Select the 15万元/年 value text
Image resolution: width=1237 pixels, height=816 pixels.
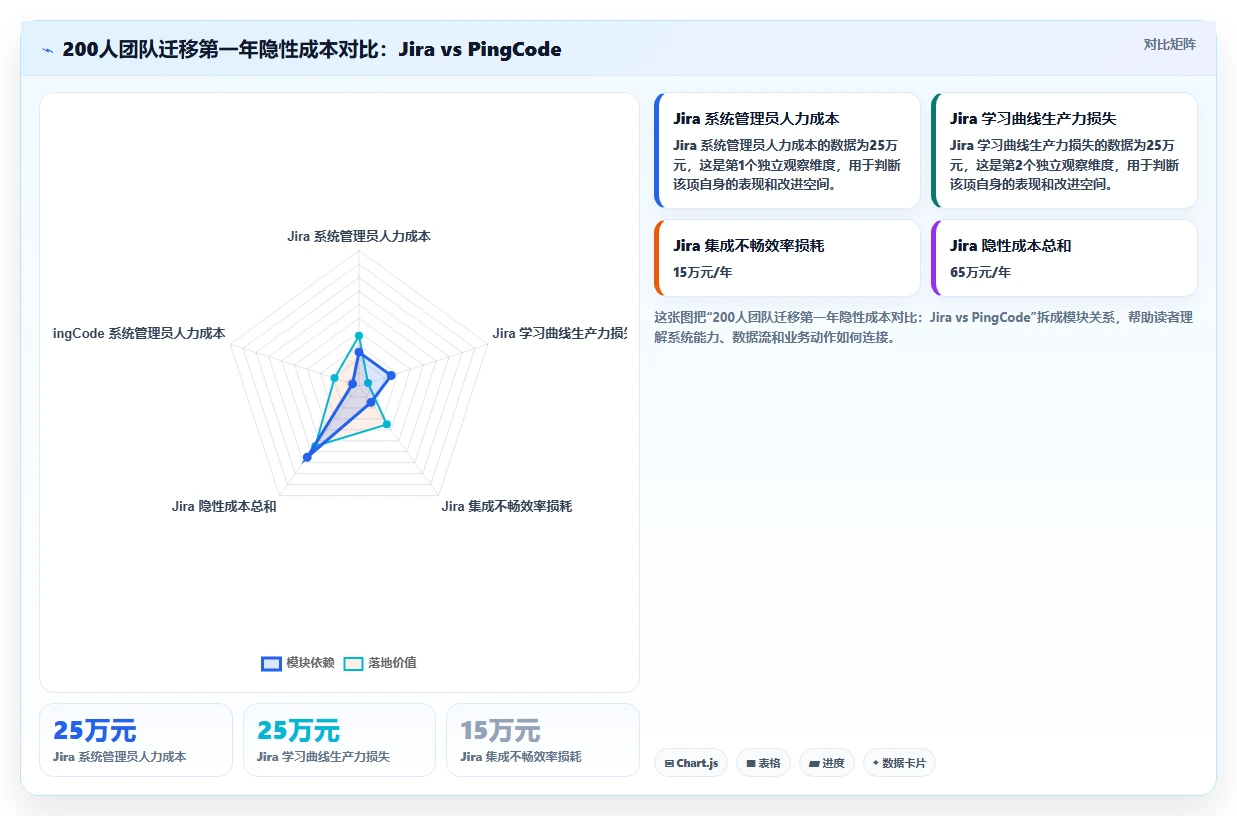703,272
